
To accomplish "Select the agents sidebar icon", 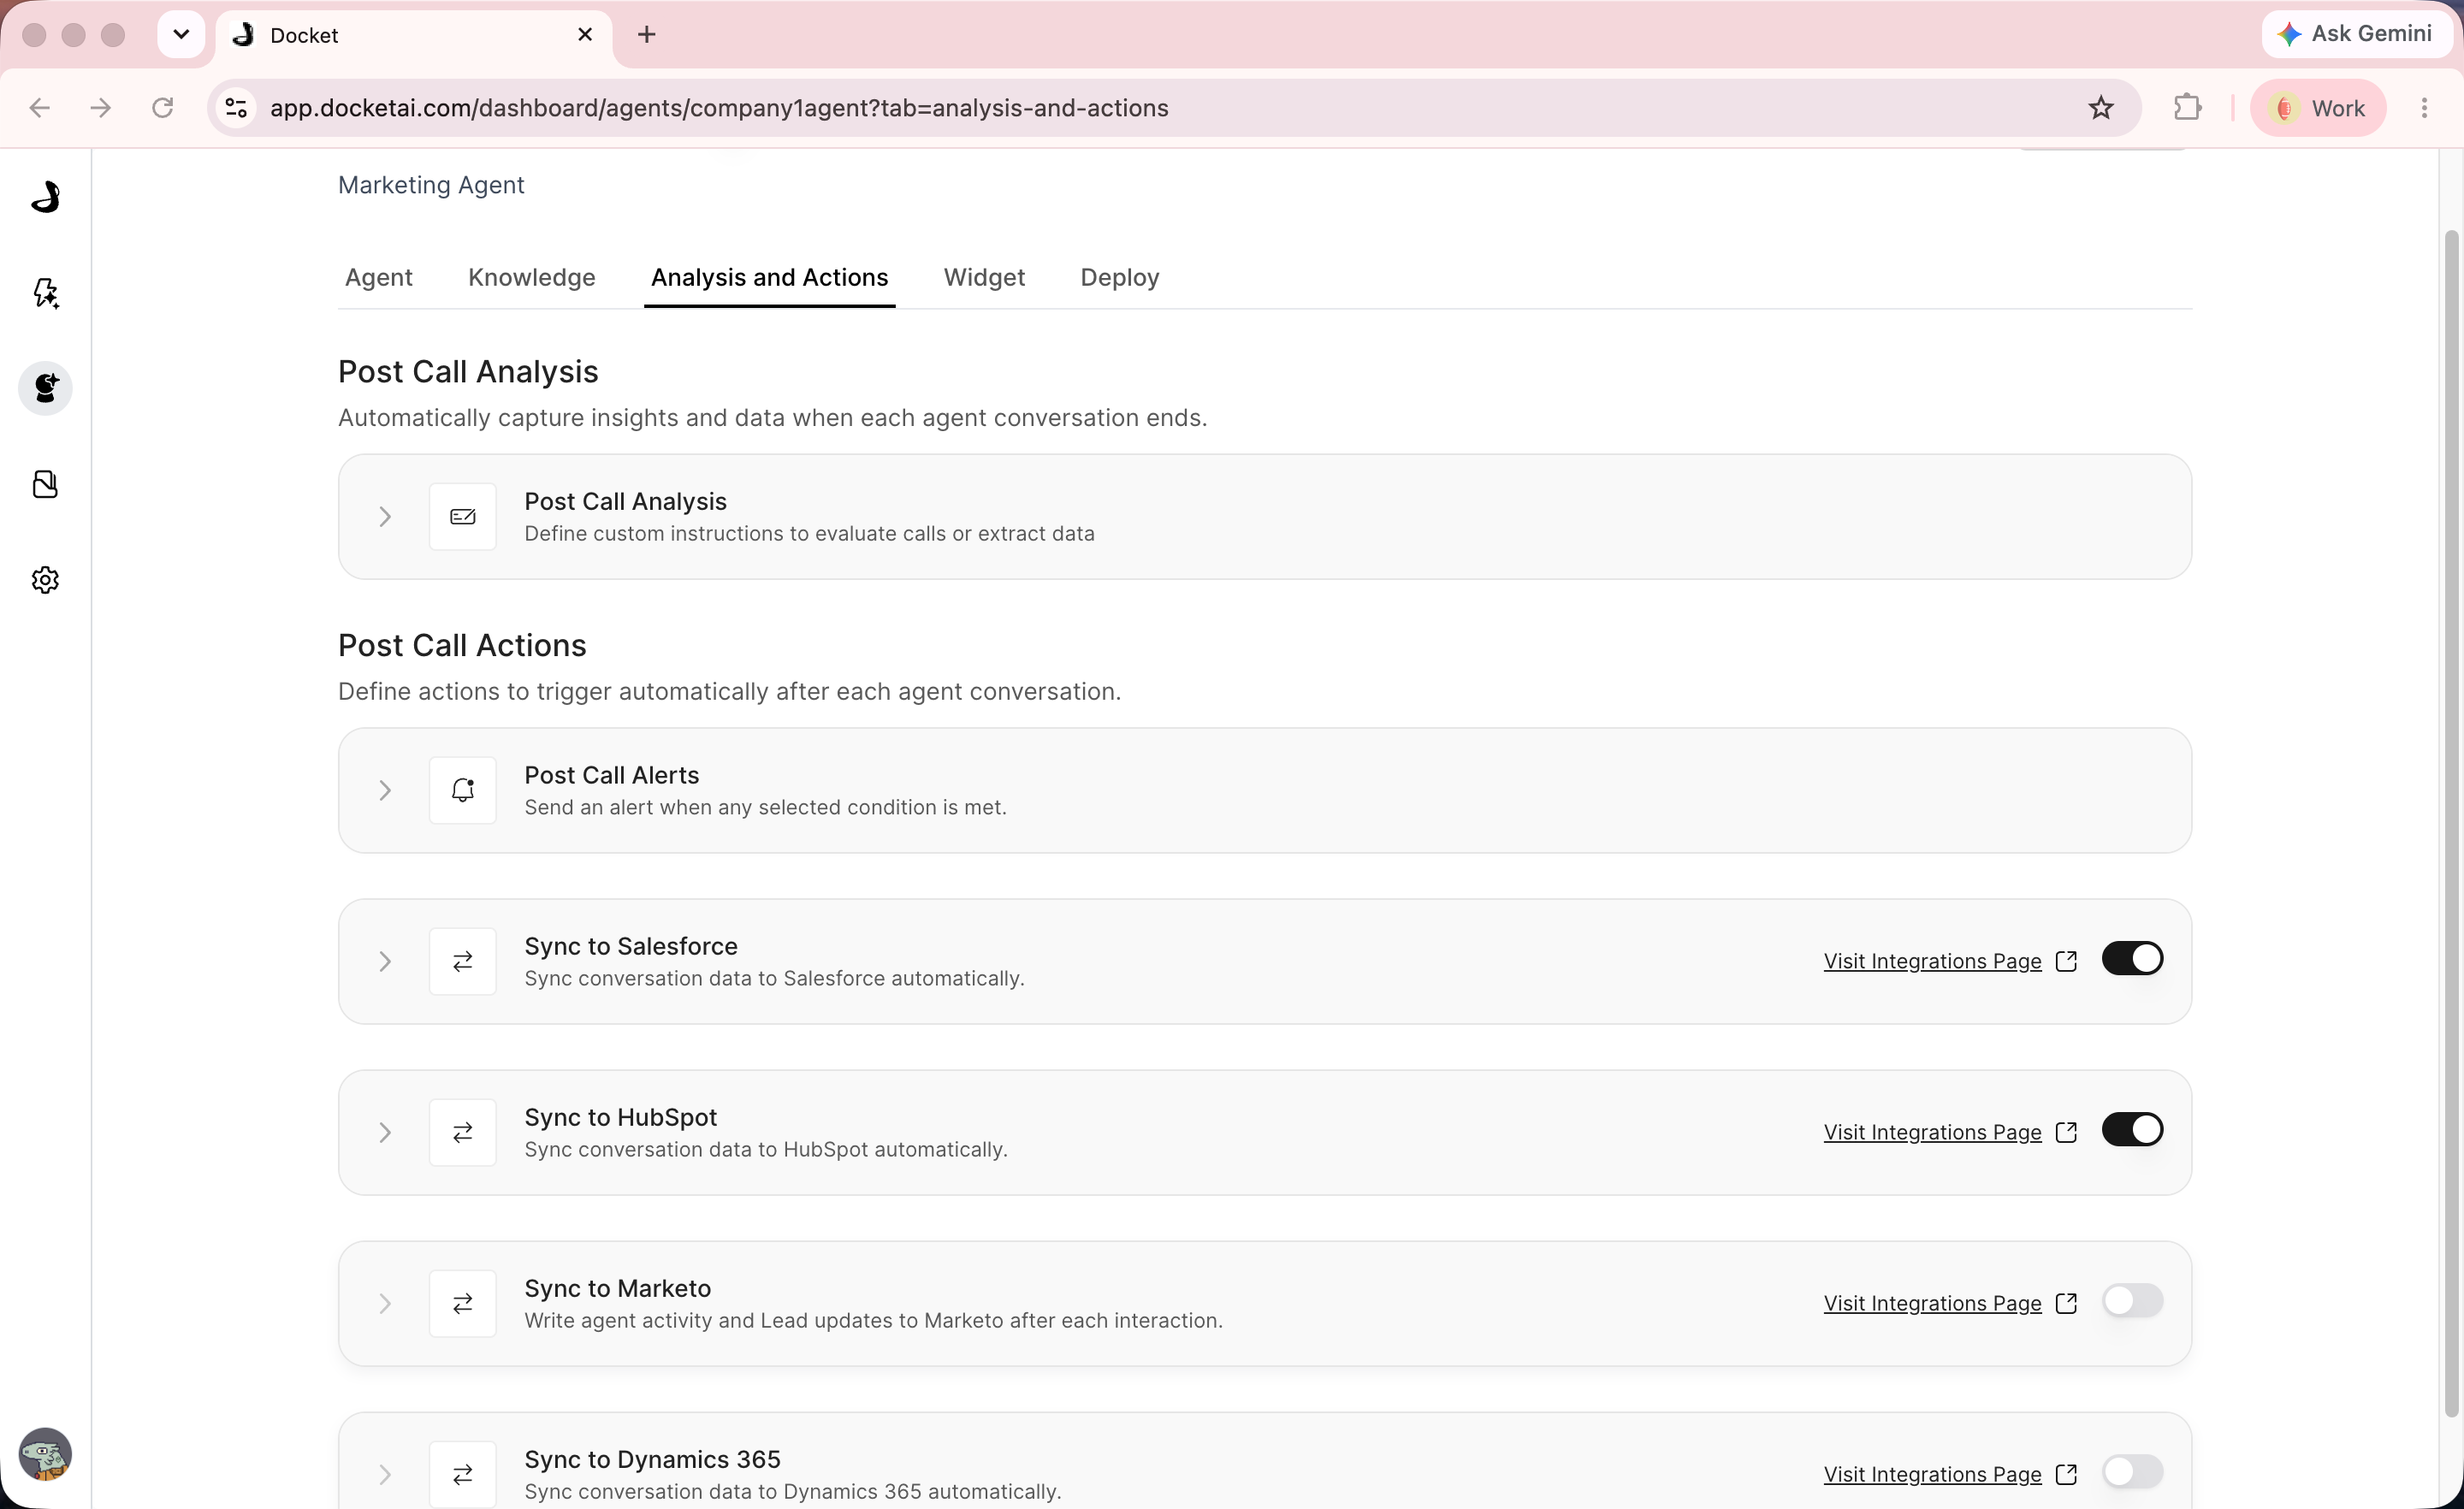I will pyautogui.click(x=45, y=388).
